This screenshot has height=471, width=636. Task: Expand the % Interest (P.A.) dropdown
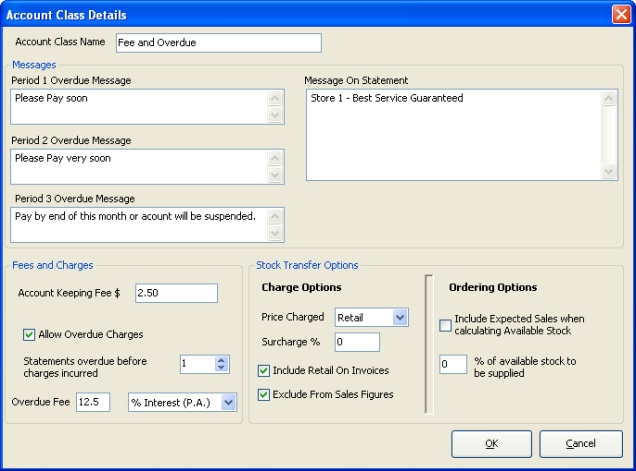point(227,402)
